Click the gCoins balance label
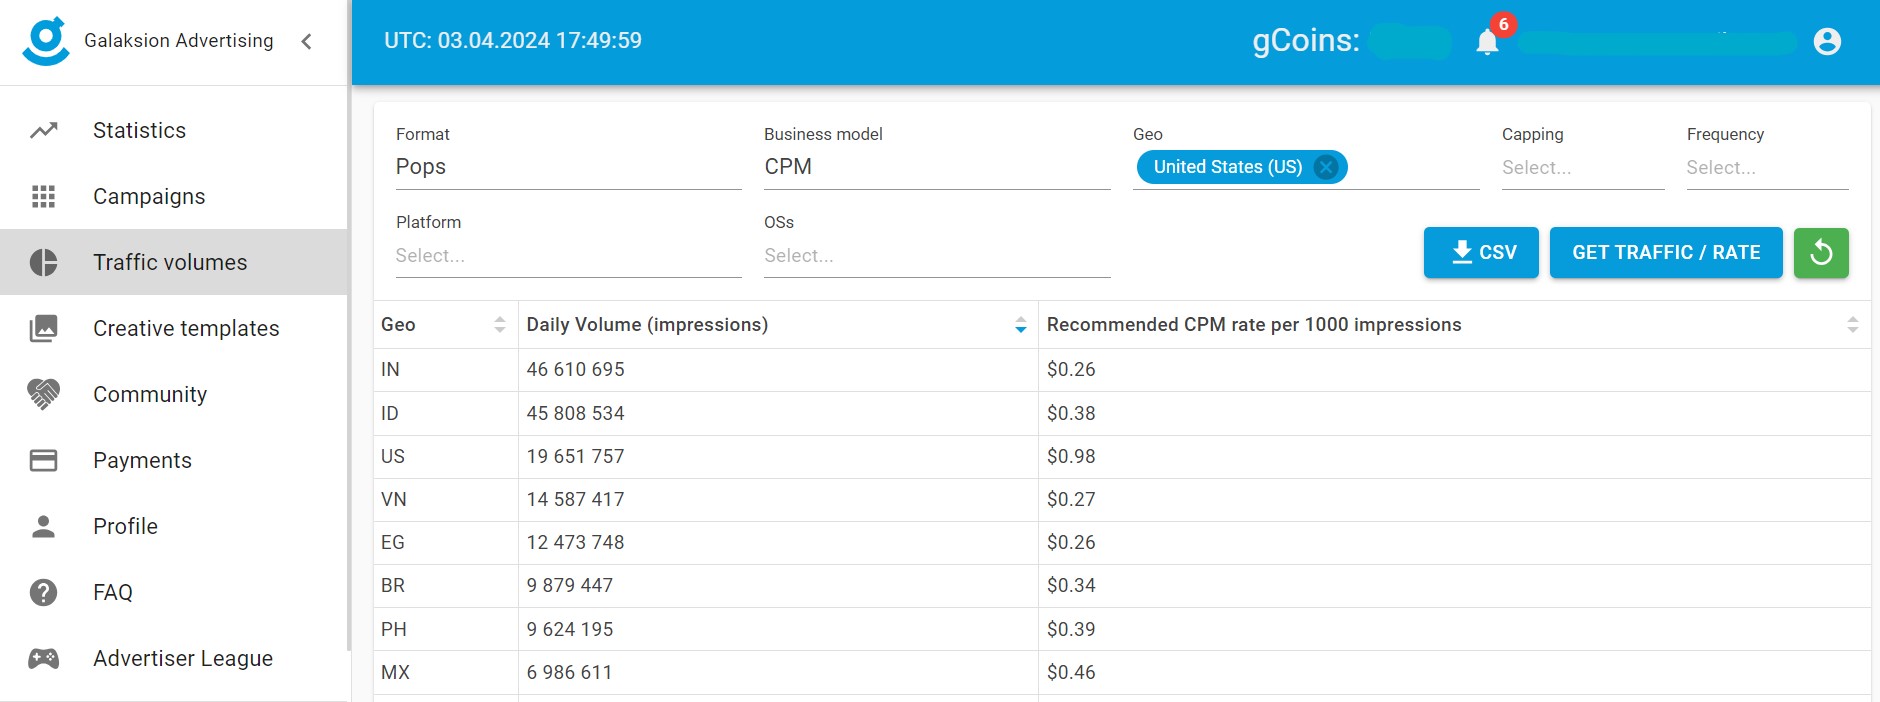This screenshot has width=1880, height=702. 1306,40
